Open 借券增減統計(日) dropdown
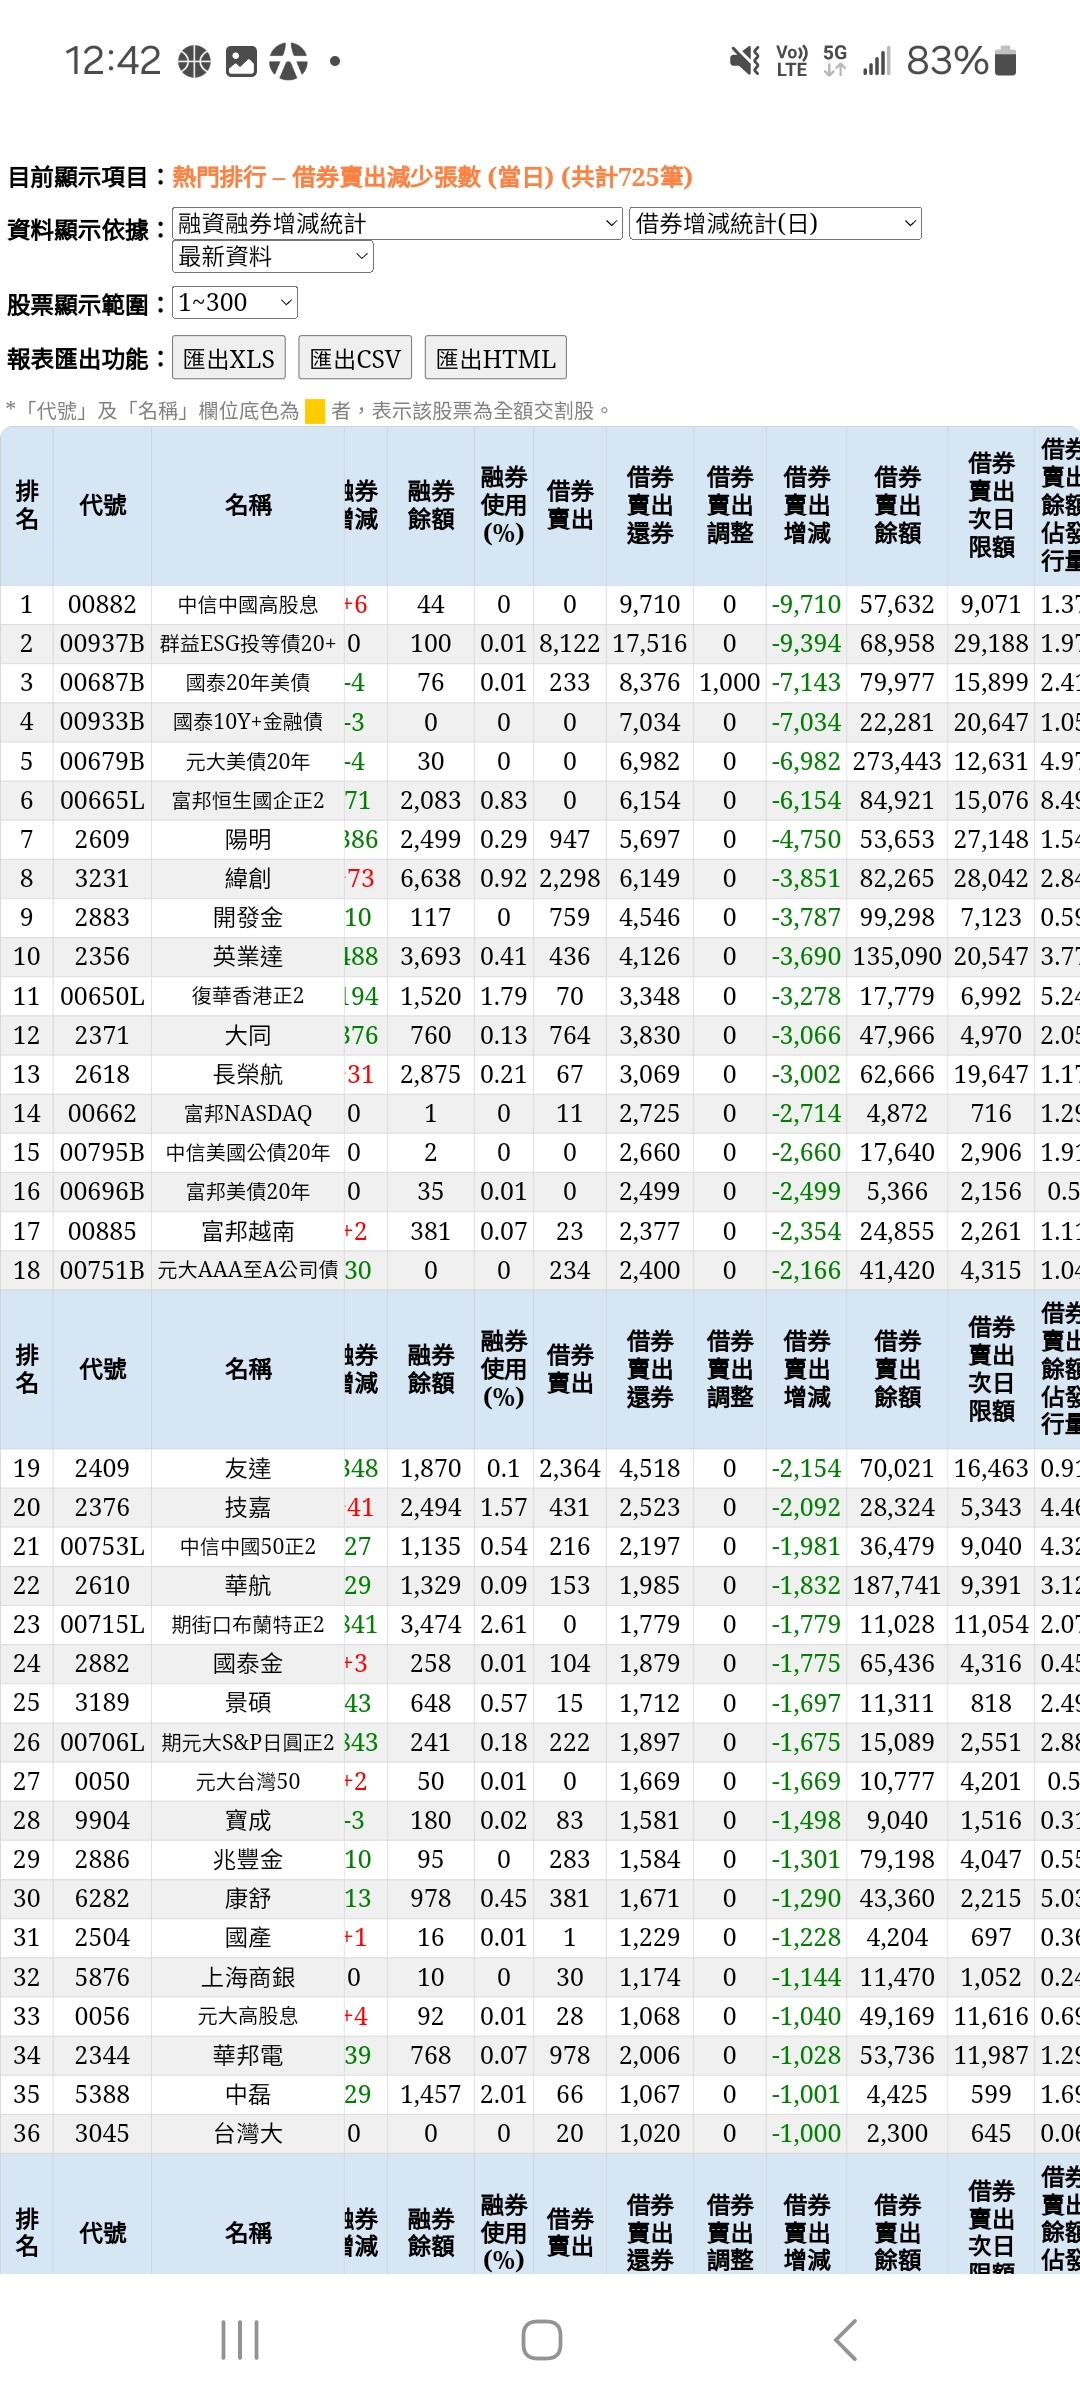Viewport: 1080px width, 2400px height. pos(775,223)
